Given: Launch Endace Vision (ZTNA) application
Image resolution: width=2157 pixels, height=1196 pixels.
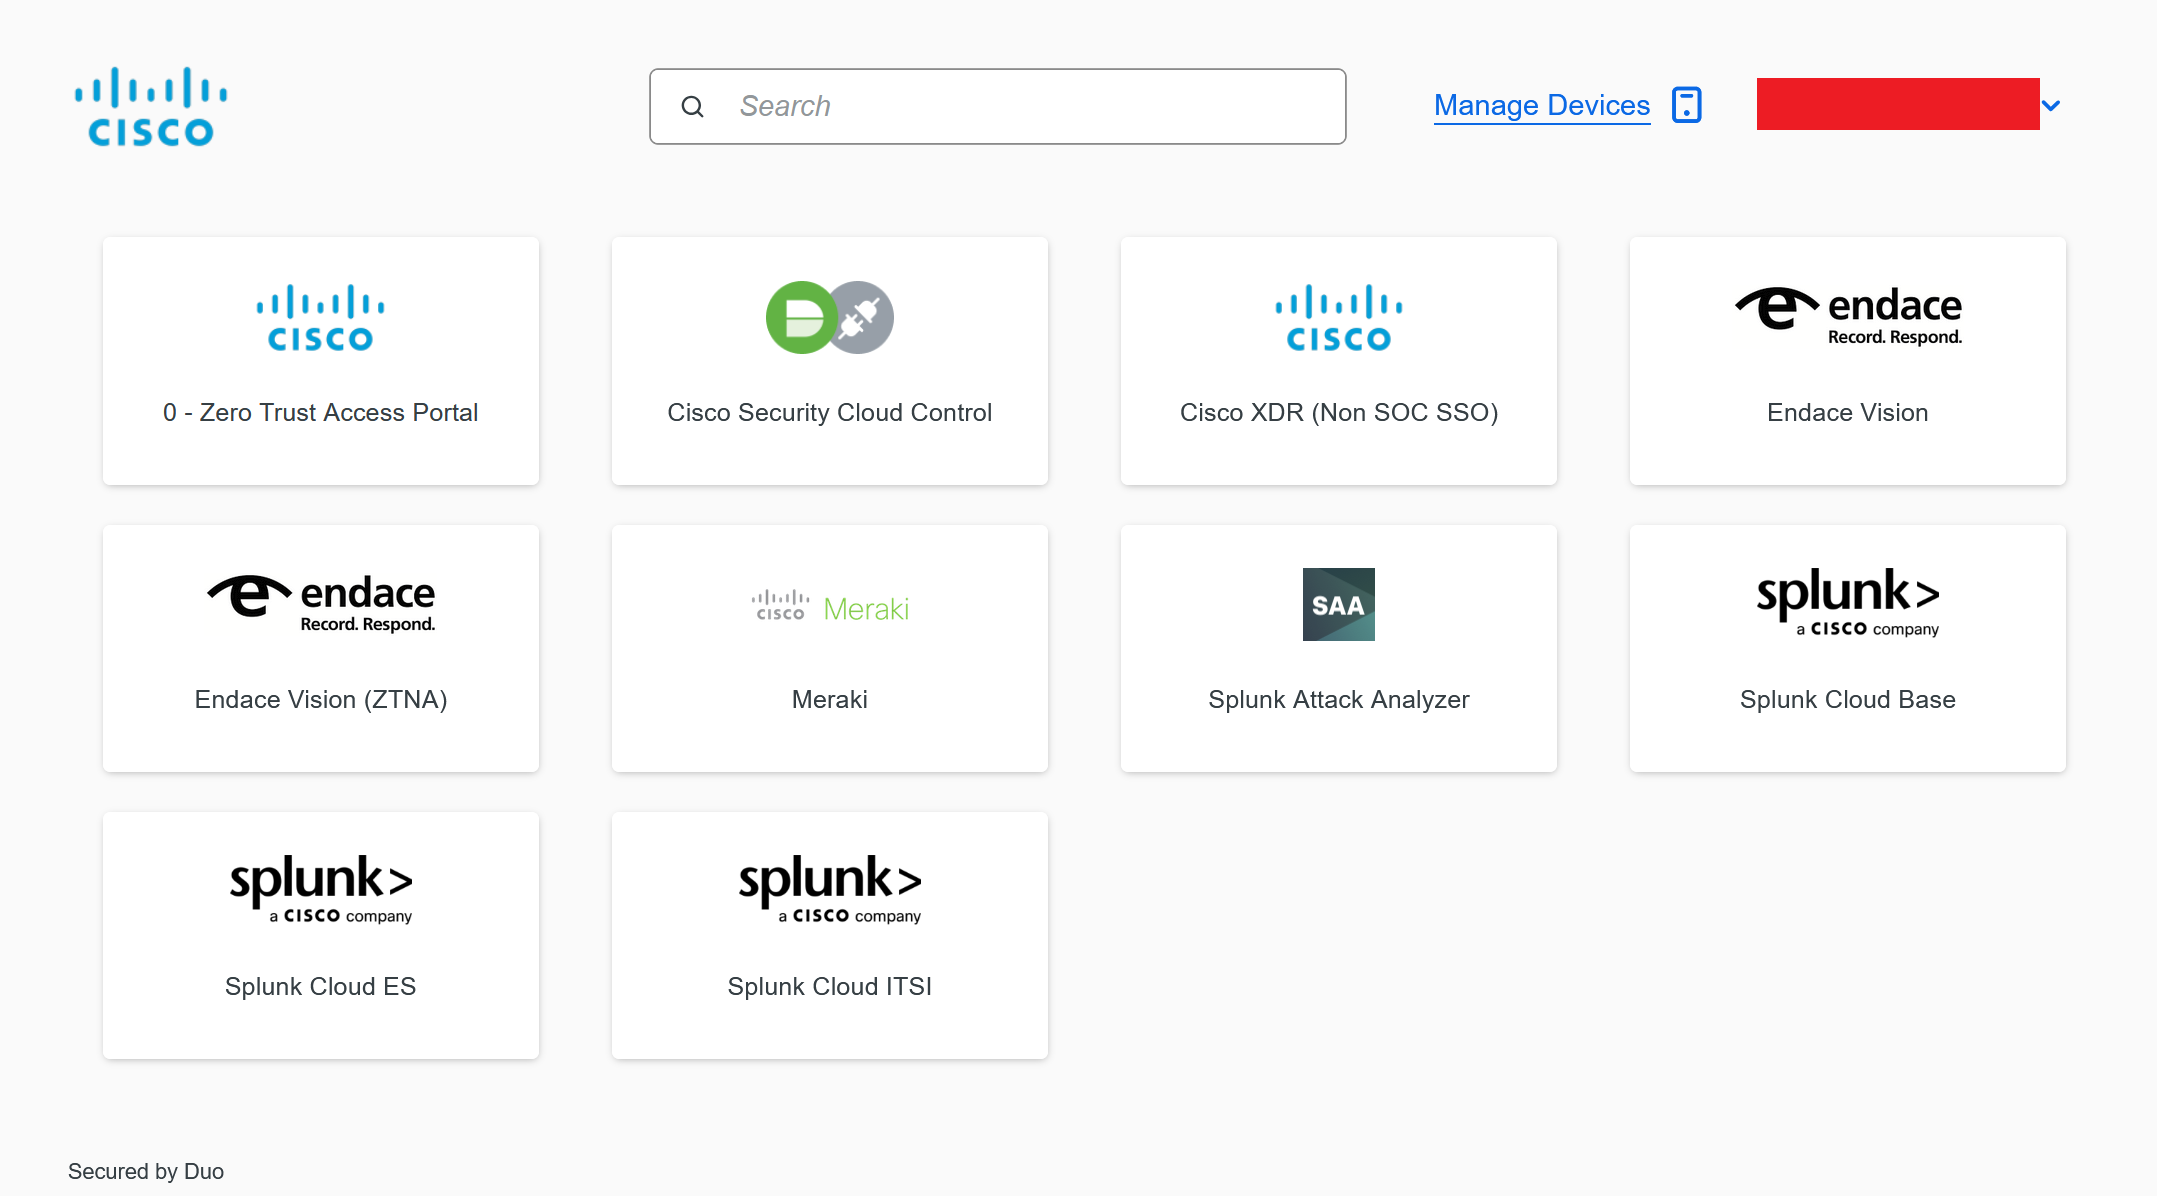Looking at the screenshot, I should [x=320, y=648].
